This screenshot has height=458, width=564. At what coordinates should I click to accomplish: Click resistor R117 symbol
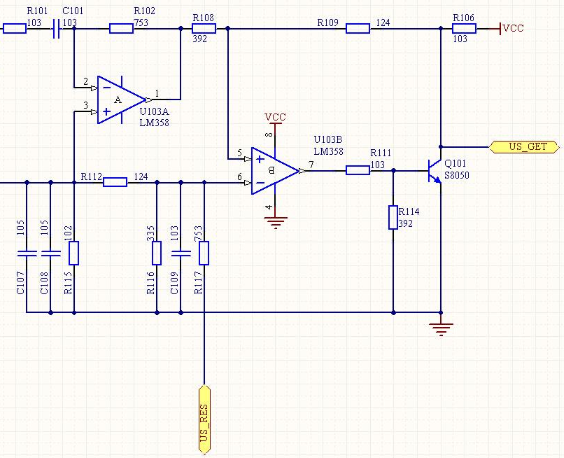pos(204,253)
